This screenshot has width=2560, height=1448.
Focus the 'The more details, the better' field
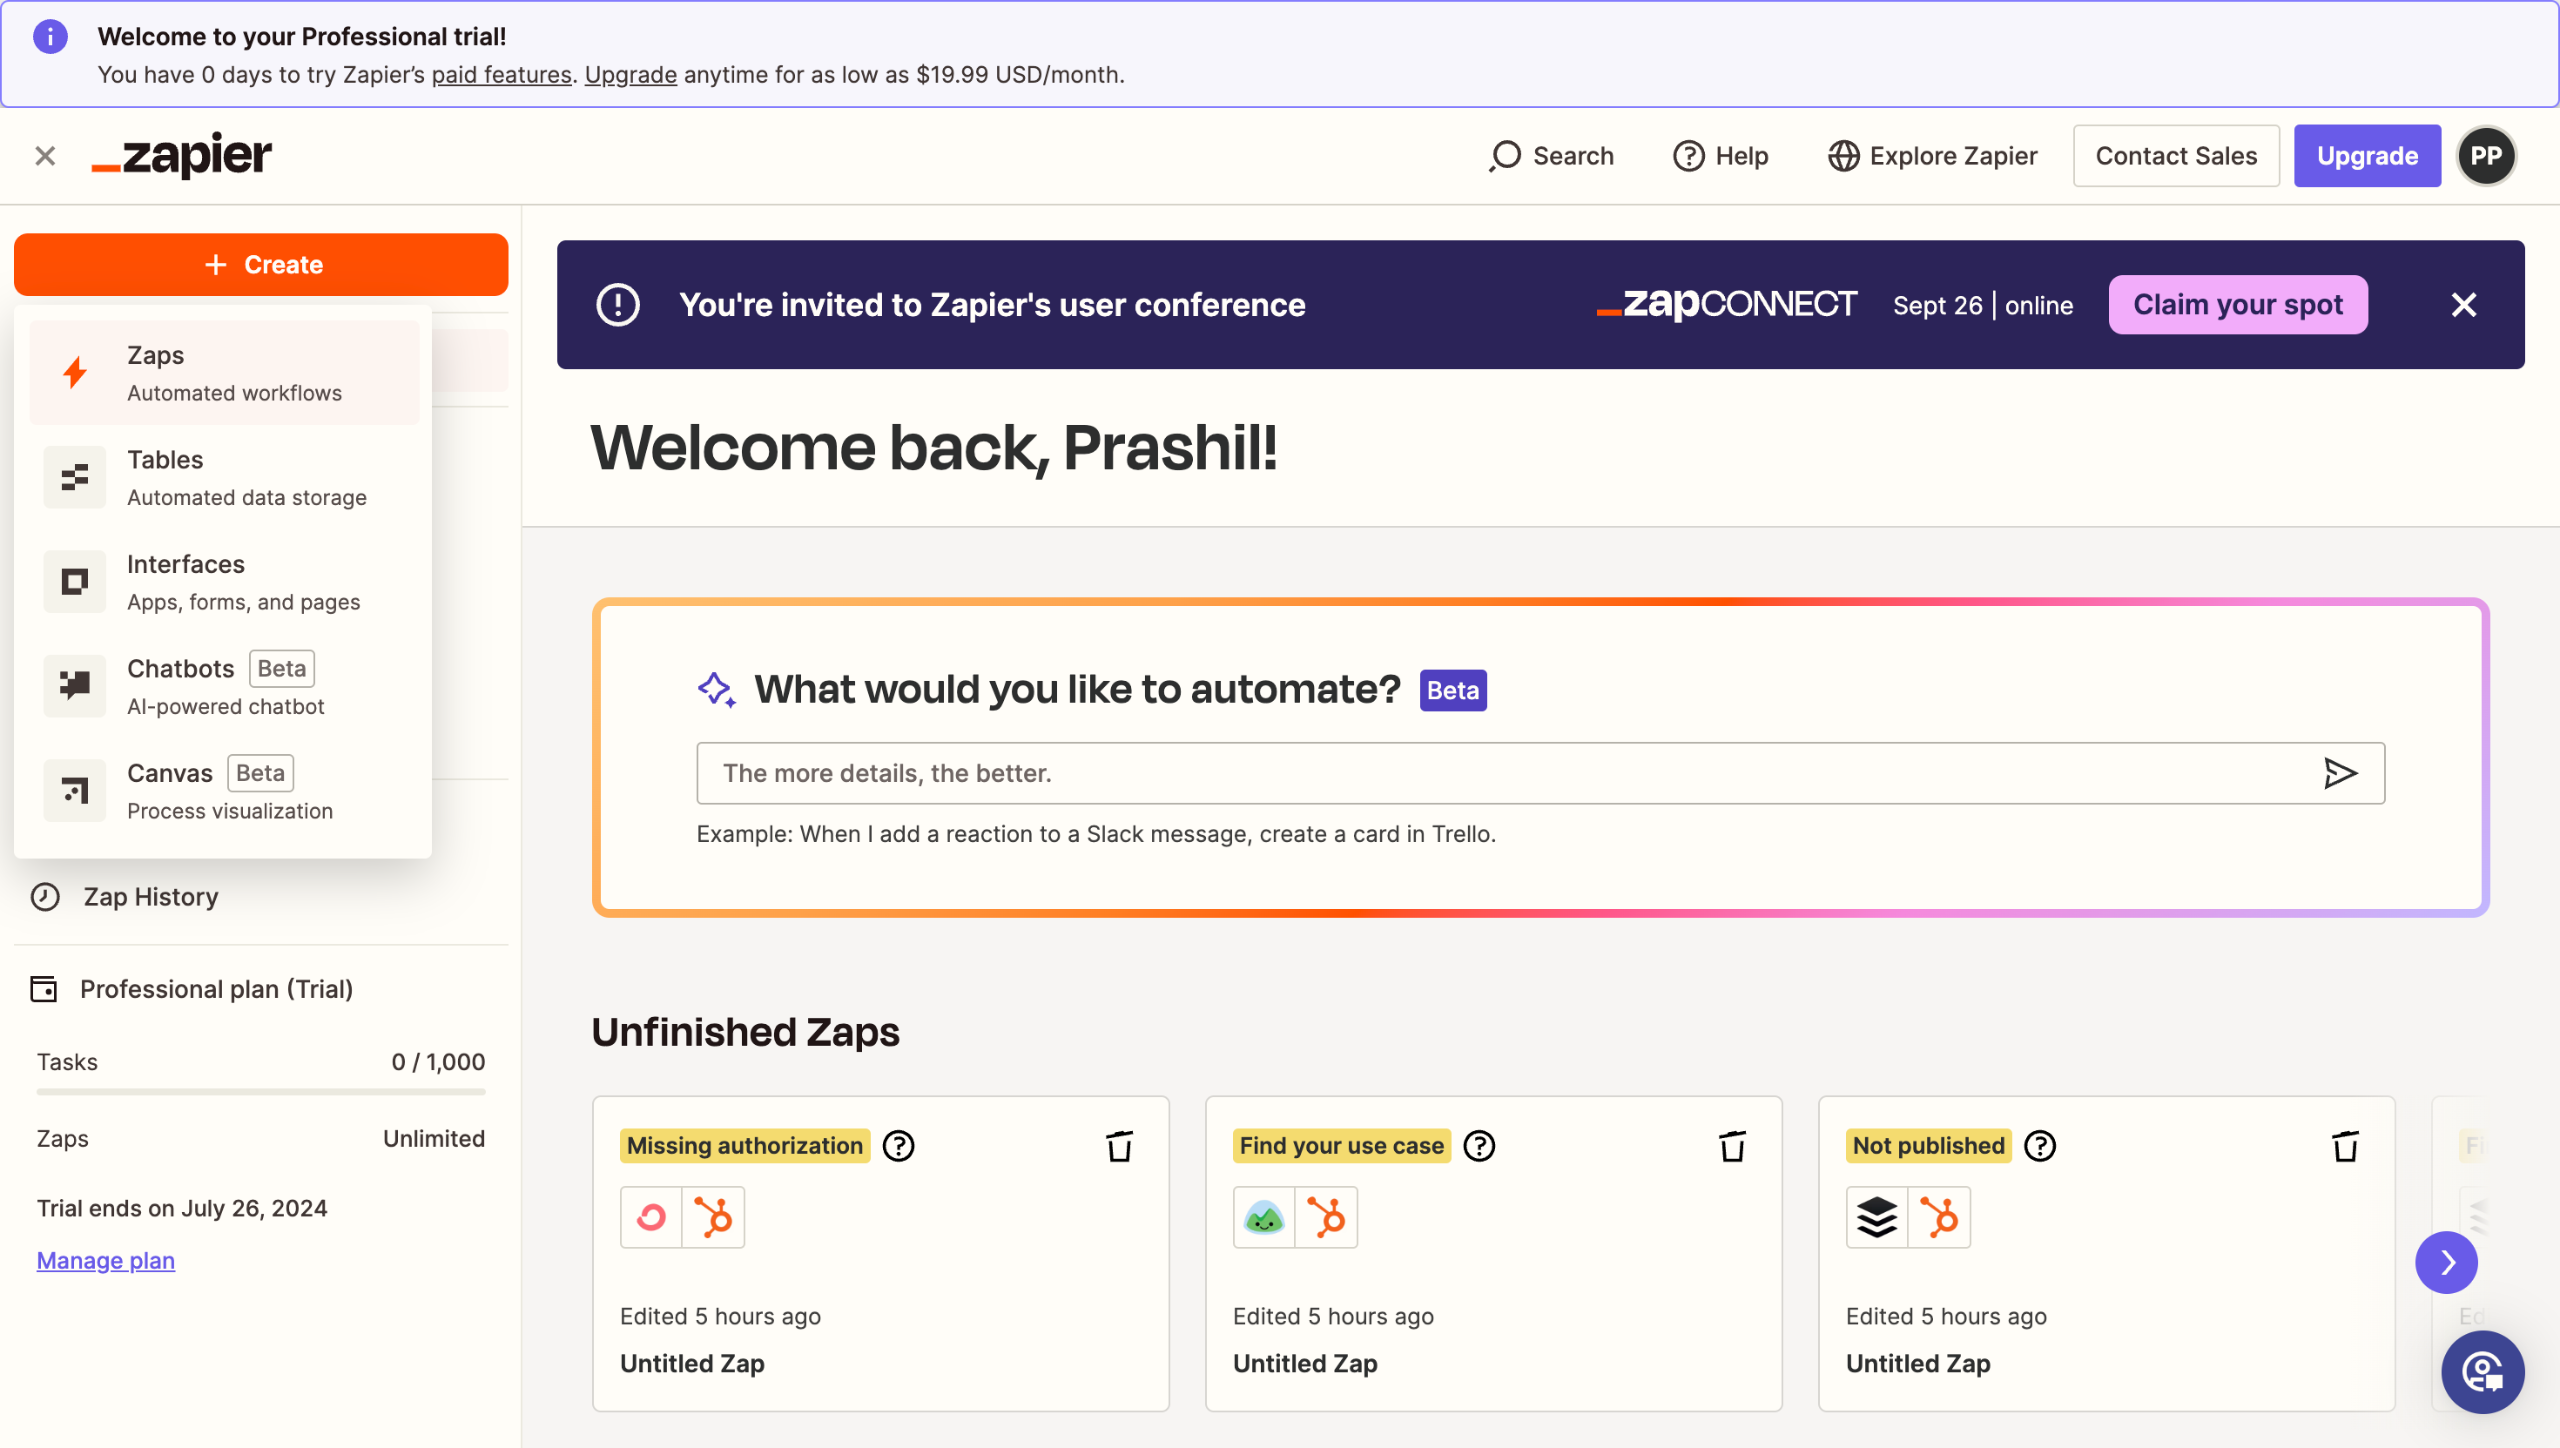(1500, 773)
